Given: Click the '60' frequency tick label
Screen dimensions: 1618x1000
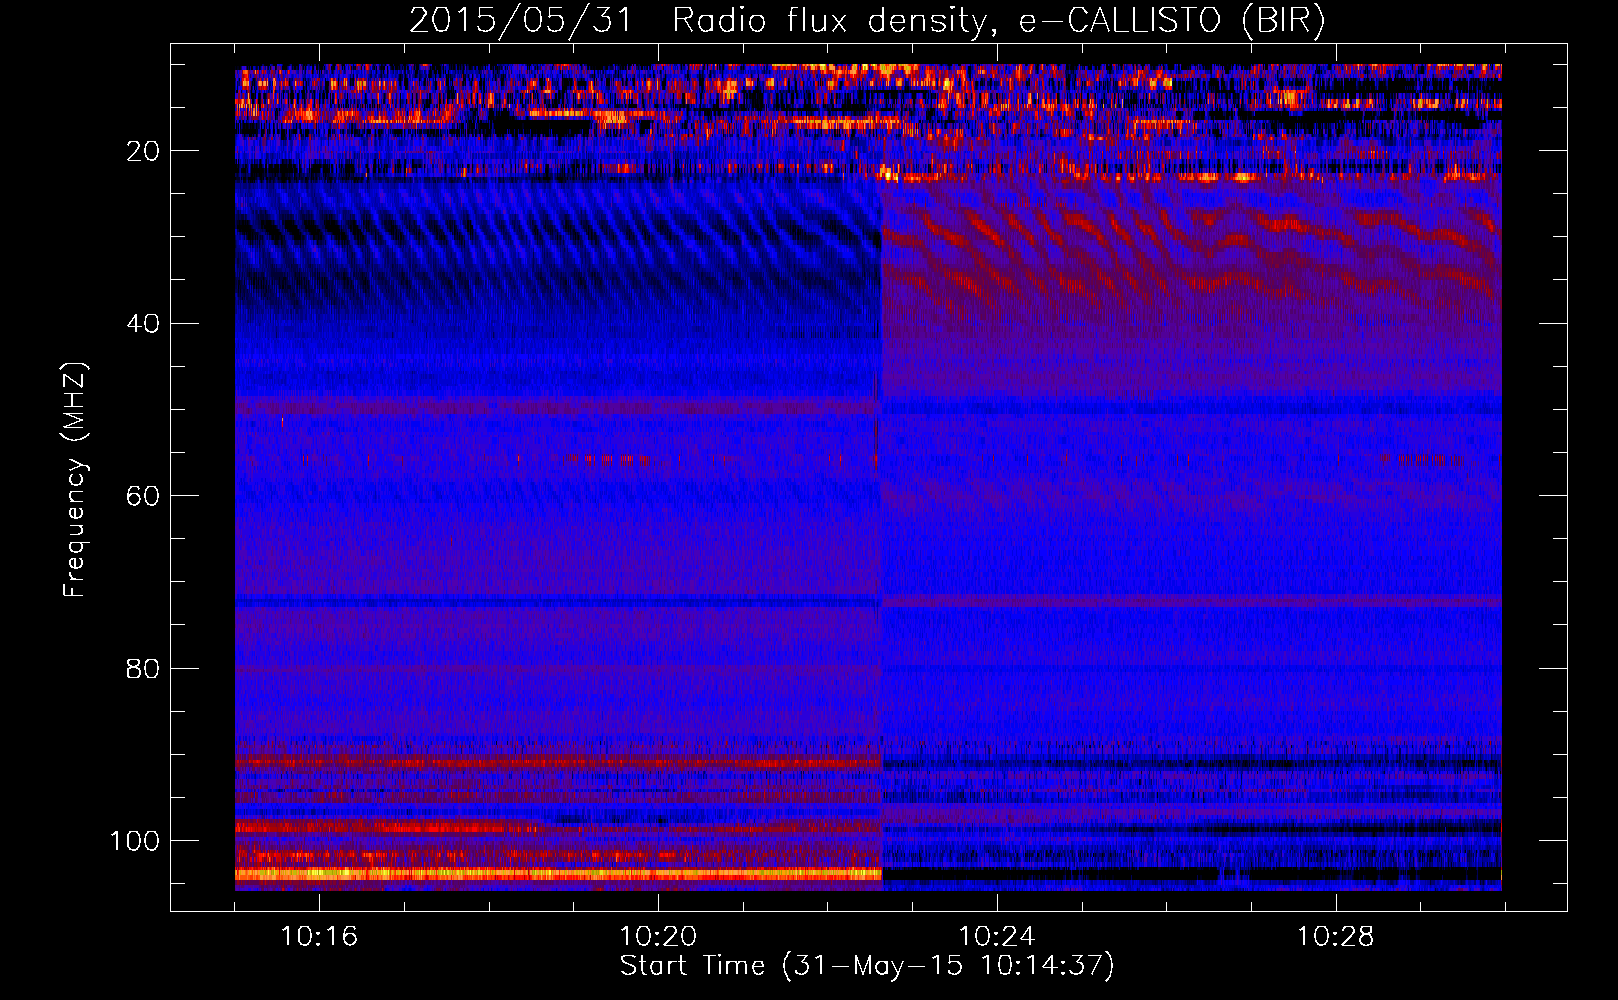Looking at the screenshot, I should pyautogui.click(x=143, y=497).
